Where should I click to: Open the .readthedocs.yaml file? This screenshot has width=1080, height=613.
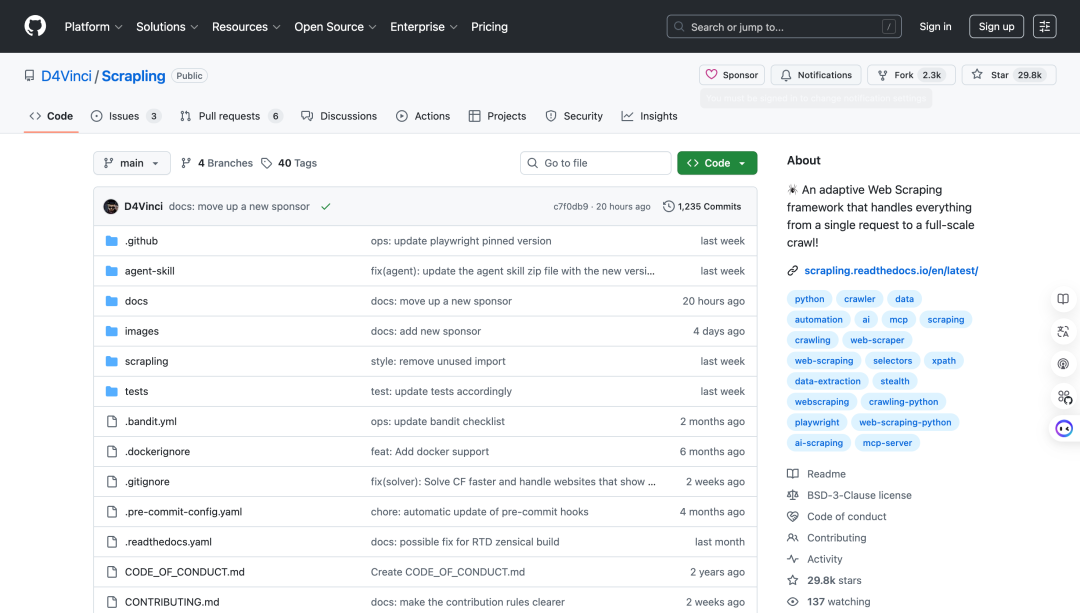[x=168, y=542]
